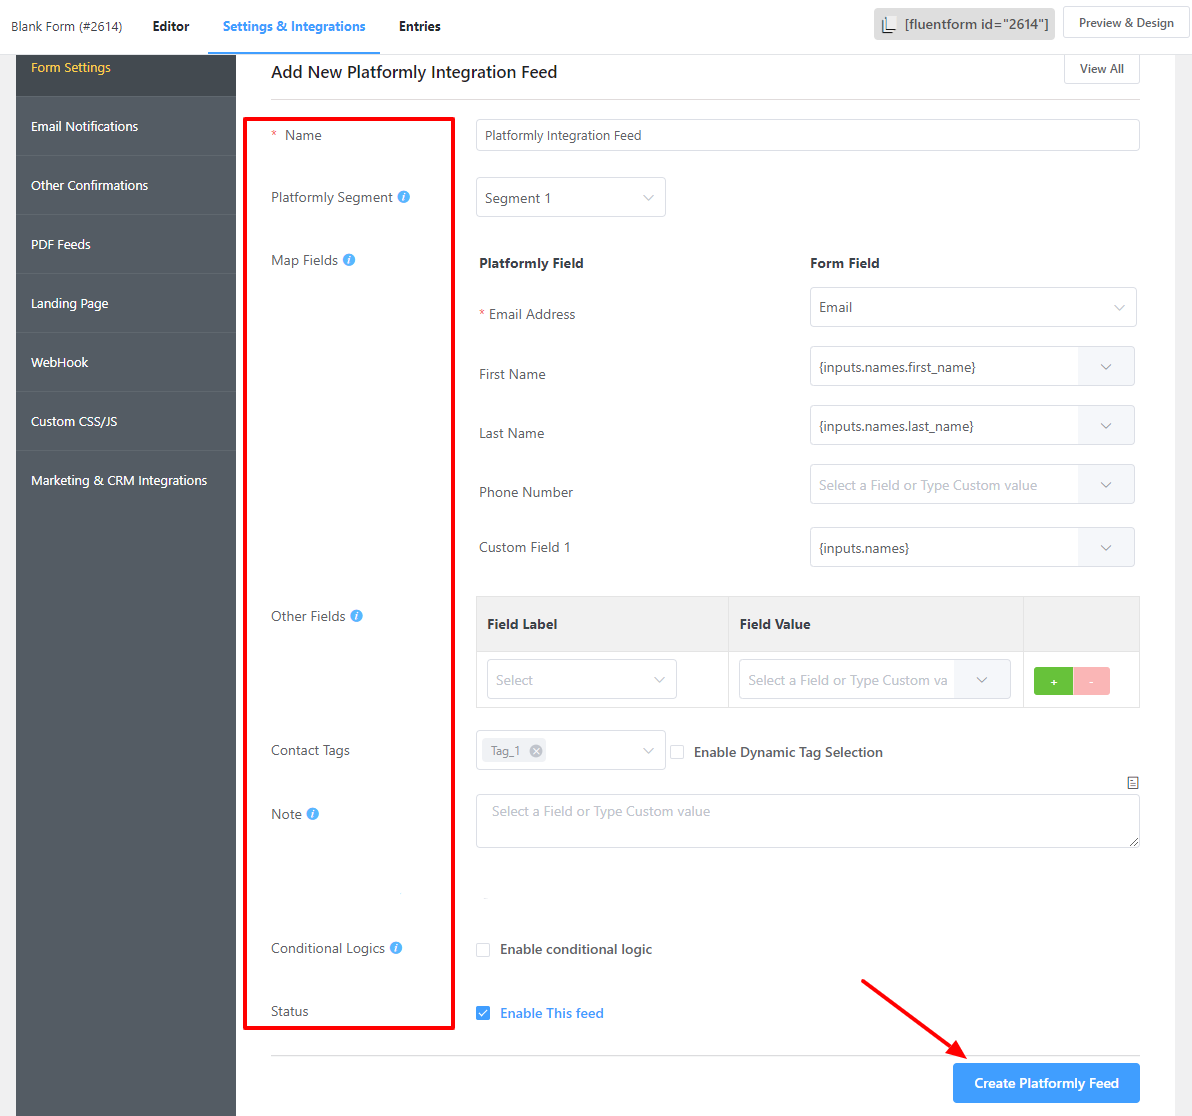Expand the Email form field dropdown
Viewport: 1192px width, 1116px height.
tap(972, 307)
